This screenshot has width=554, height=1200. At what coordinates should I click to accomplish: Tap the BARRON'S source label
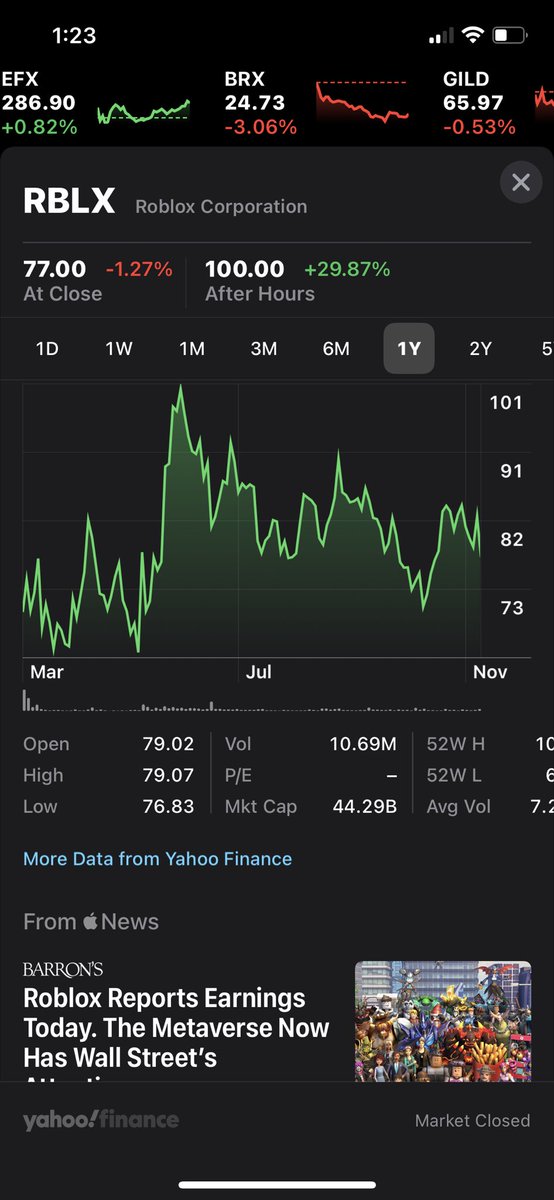pyautogui.click(x=63, y=969)
